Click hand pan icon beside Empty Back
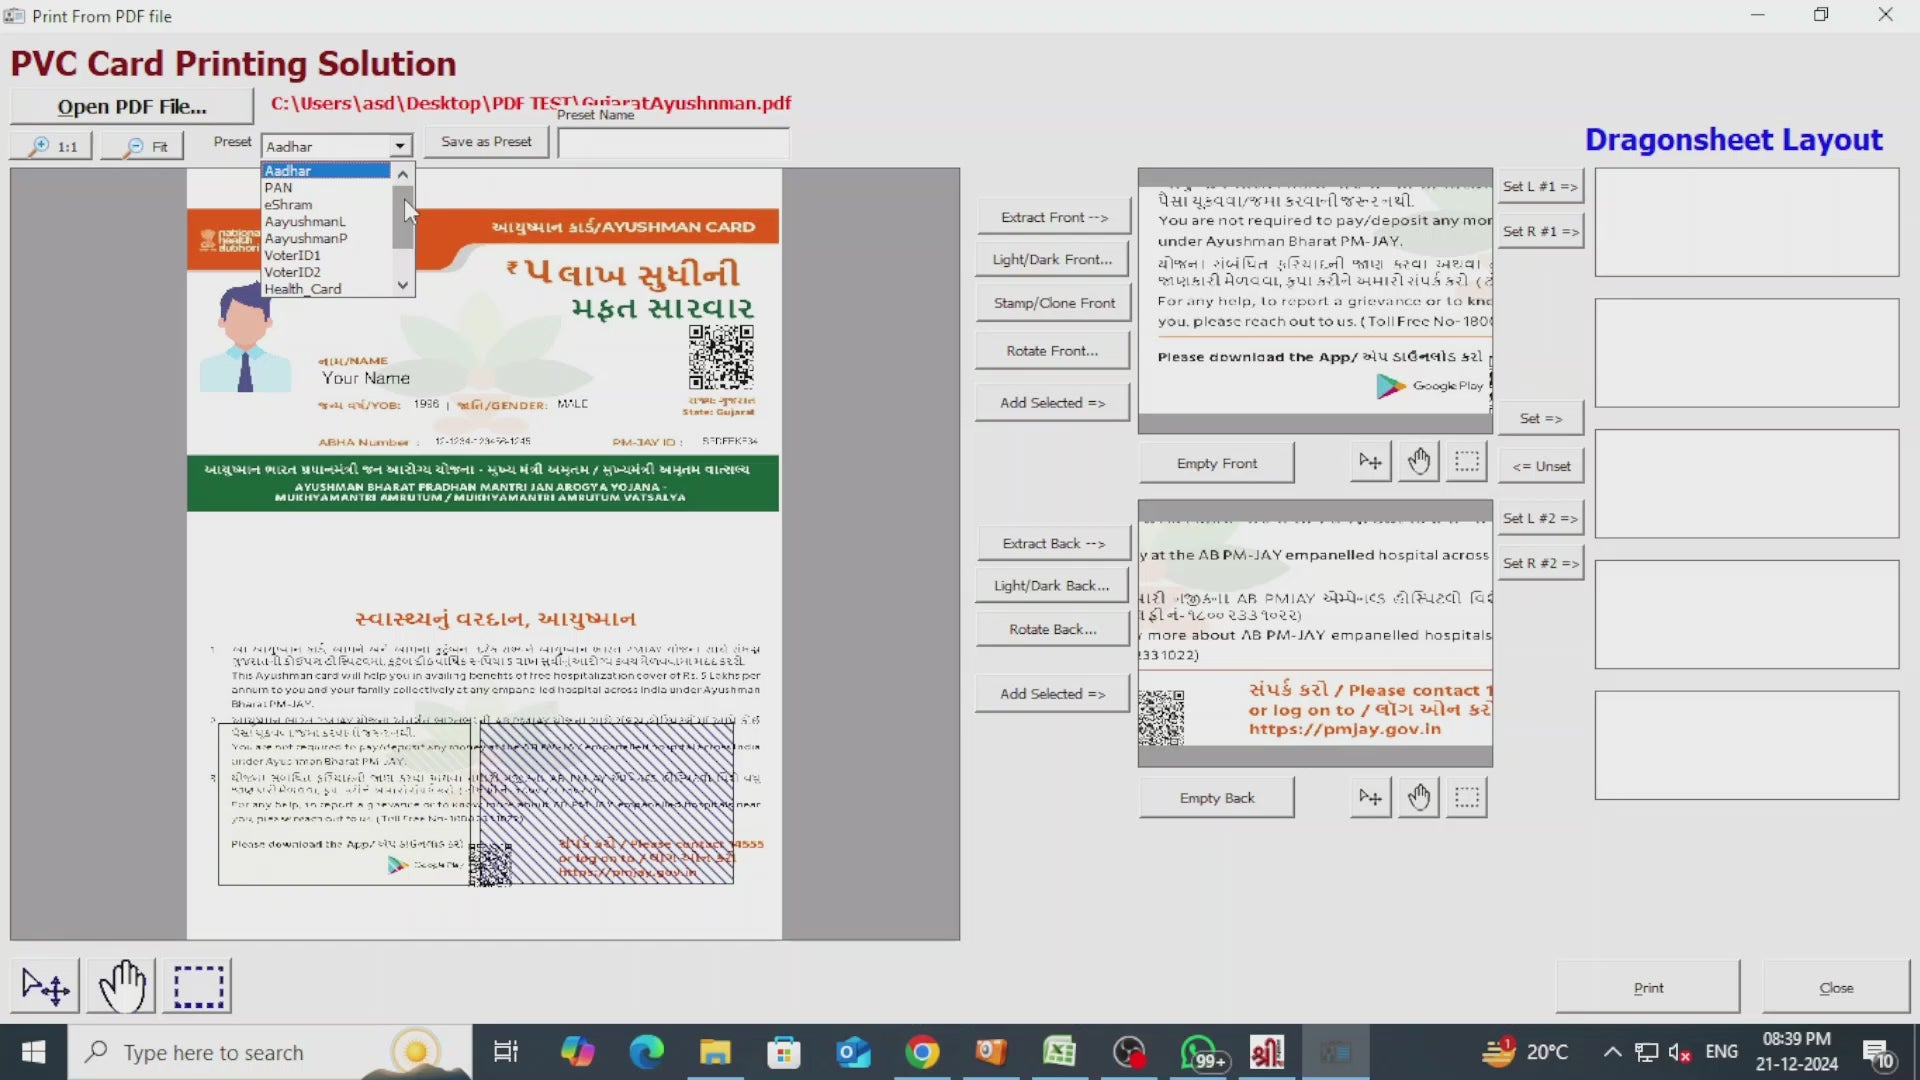The height and width of the screenshot is (1080, 1920). pos(1419,798)
